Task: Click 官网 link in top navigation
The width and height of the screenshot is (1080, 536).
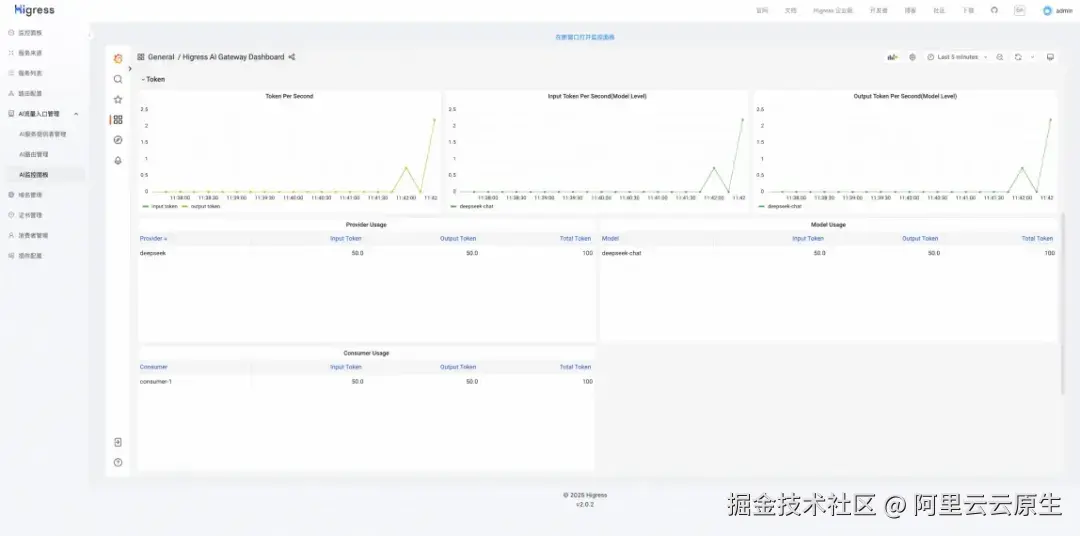Action: pos(762,11)
